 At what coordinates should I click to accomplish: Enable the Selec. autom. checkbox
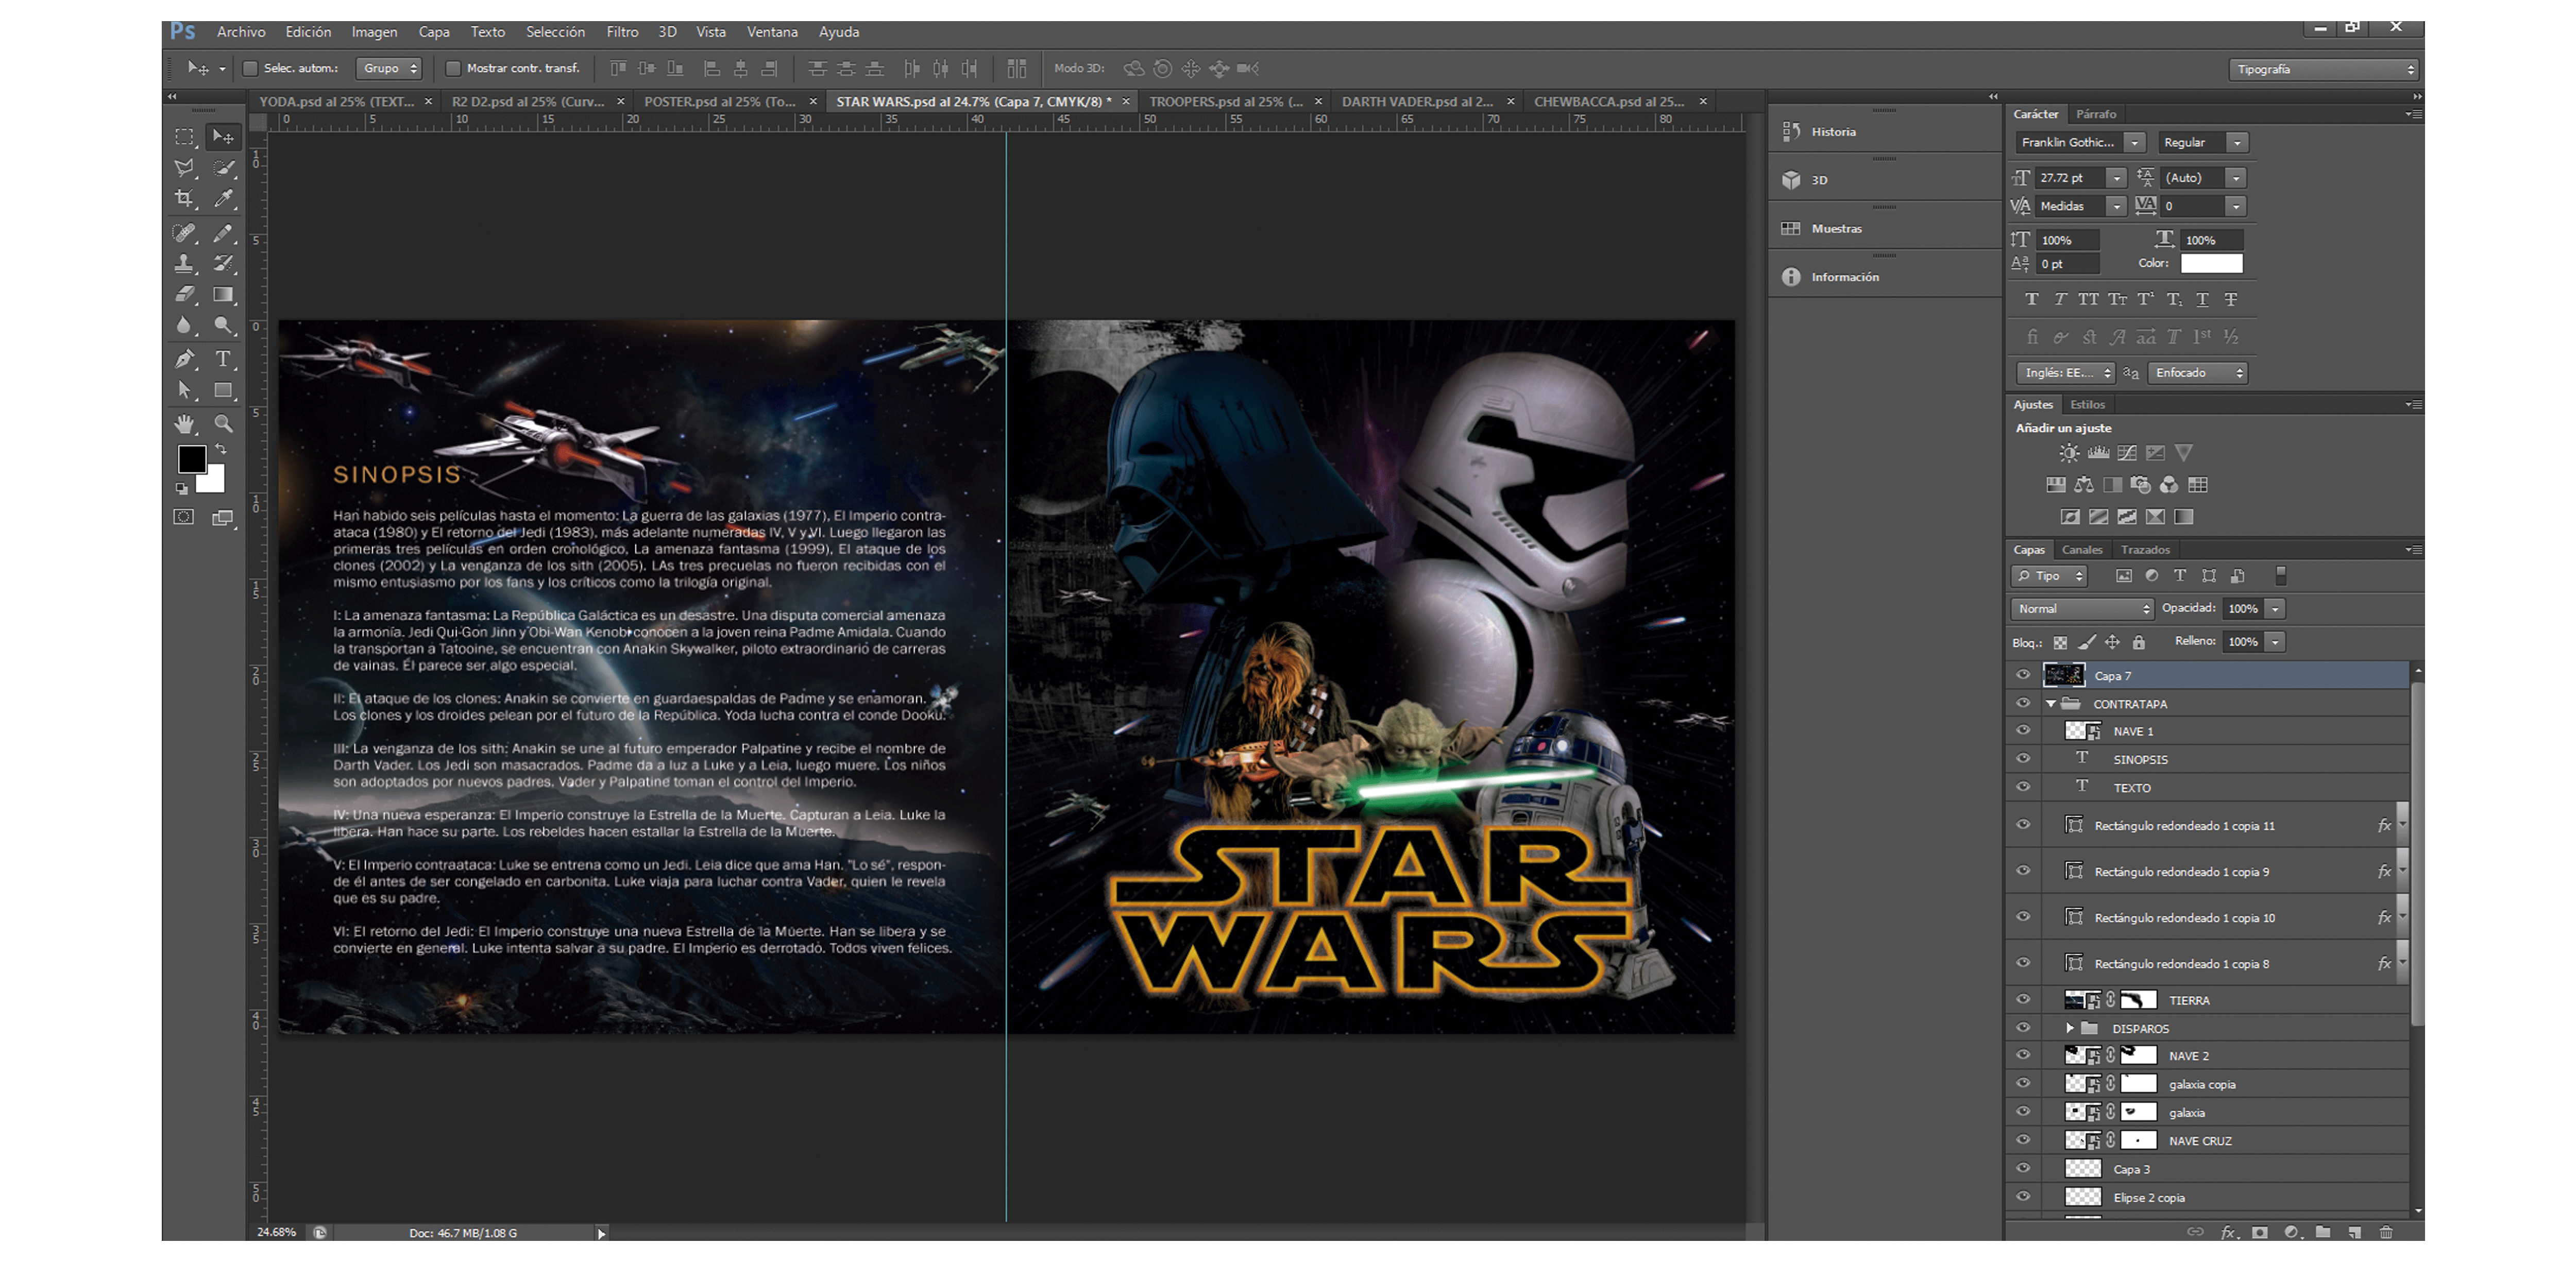coord(251,69)
